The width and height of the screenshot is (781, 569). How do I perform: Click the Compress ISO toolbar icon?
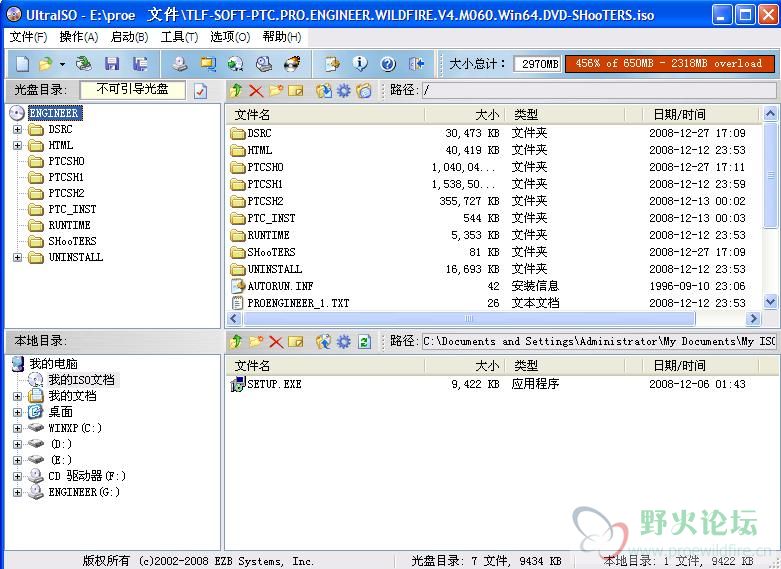208,64
